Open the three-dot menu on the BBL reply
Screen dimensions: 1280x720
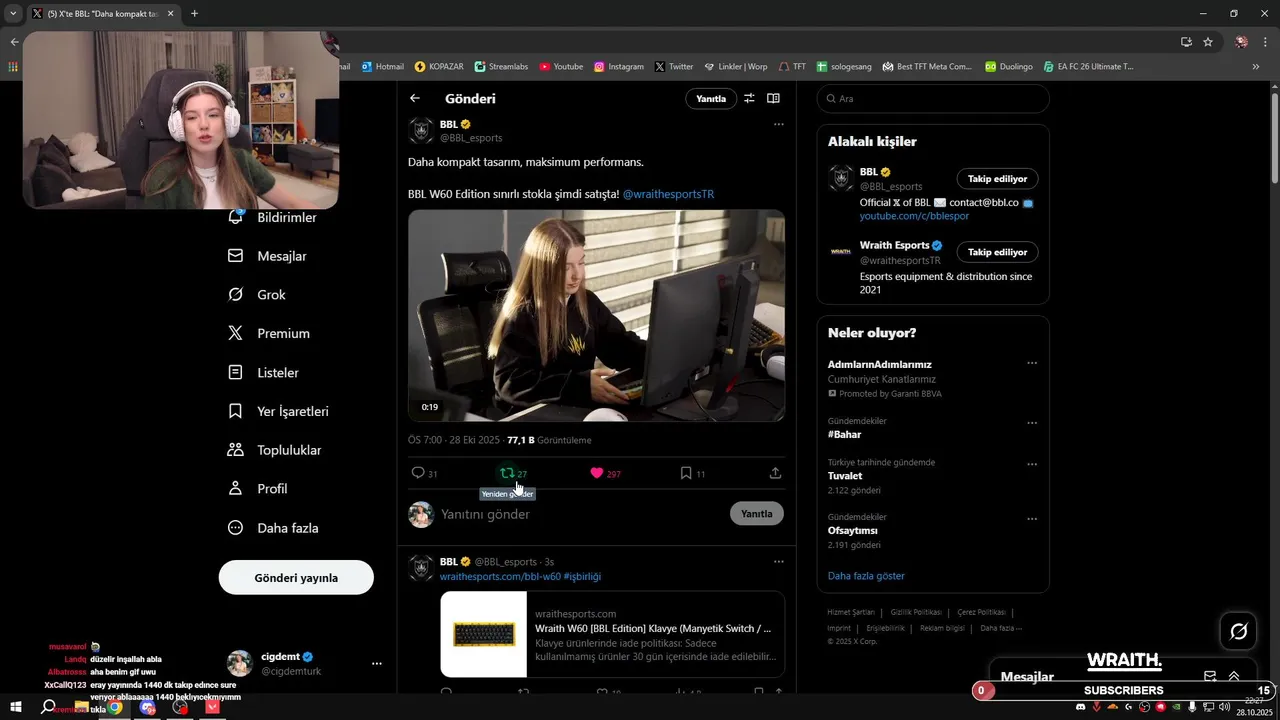[778, 562]
